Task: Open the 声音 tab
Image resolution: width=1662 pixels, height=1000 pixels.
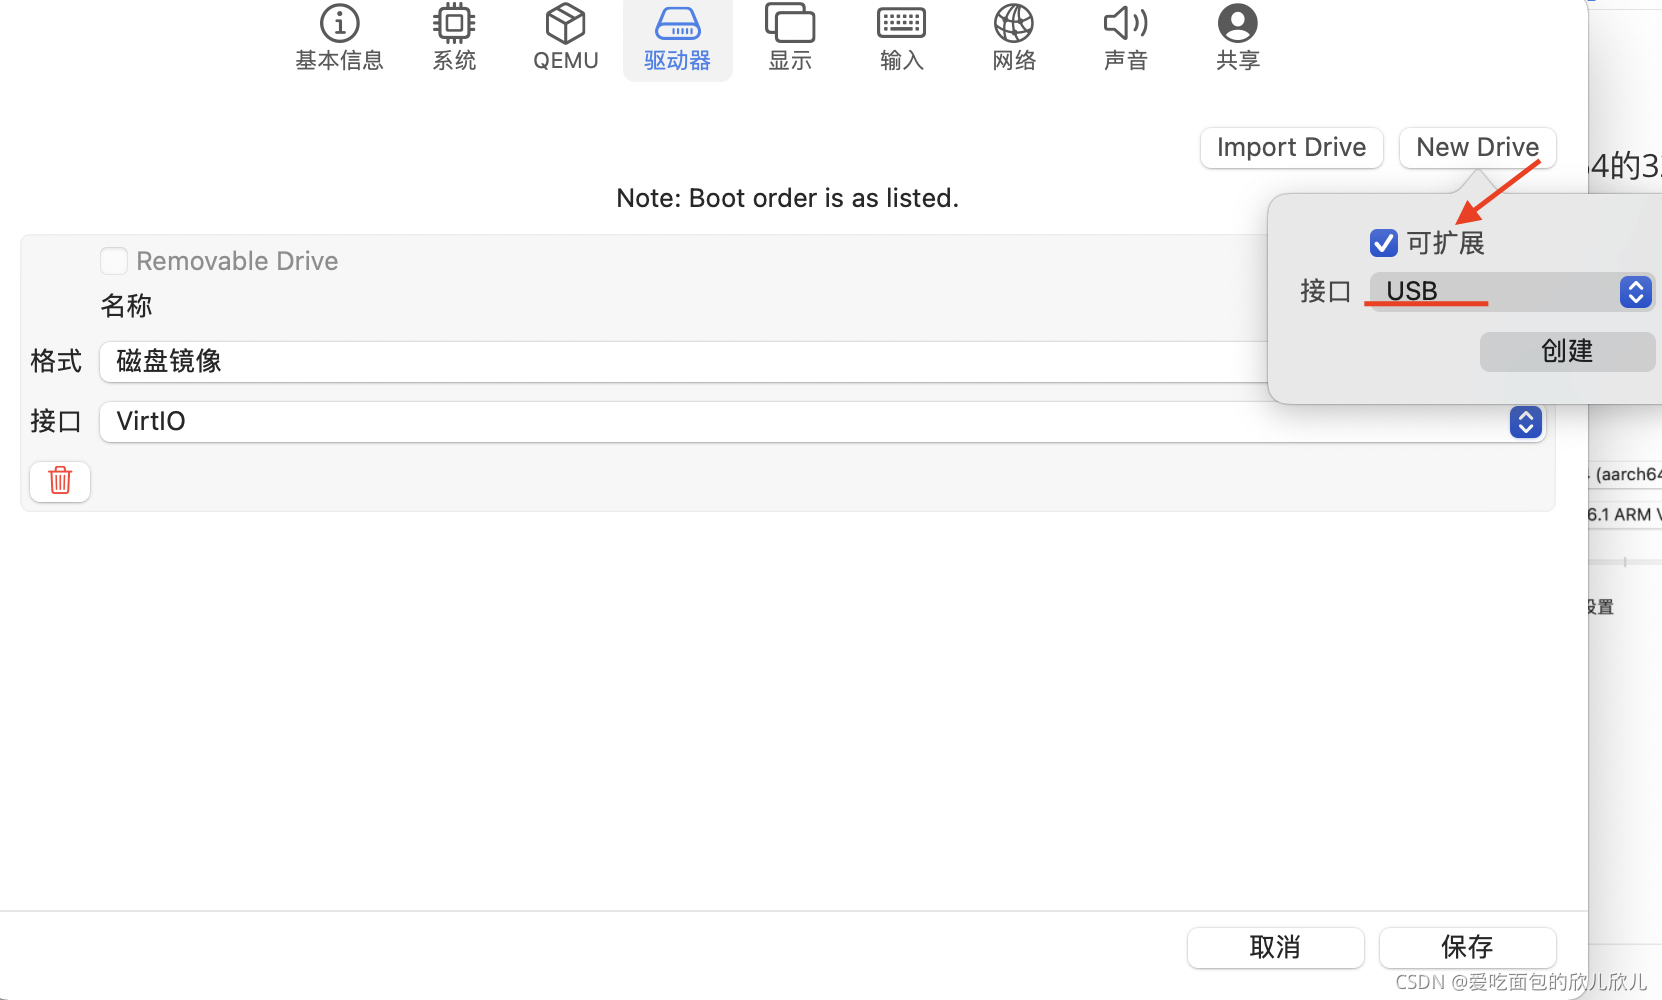Action: point(1126,38)
